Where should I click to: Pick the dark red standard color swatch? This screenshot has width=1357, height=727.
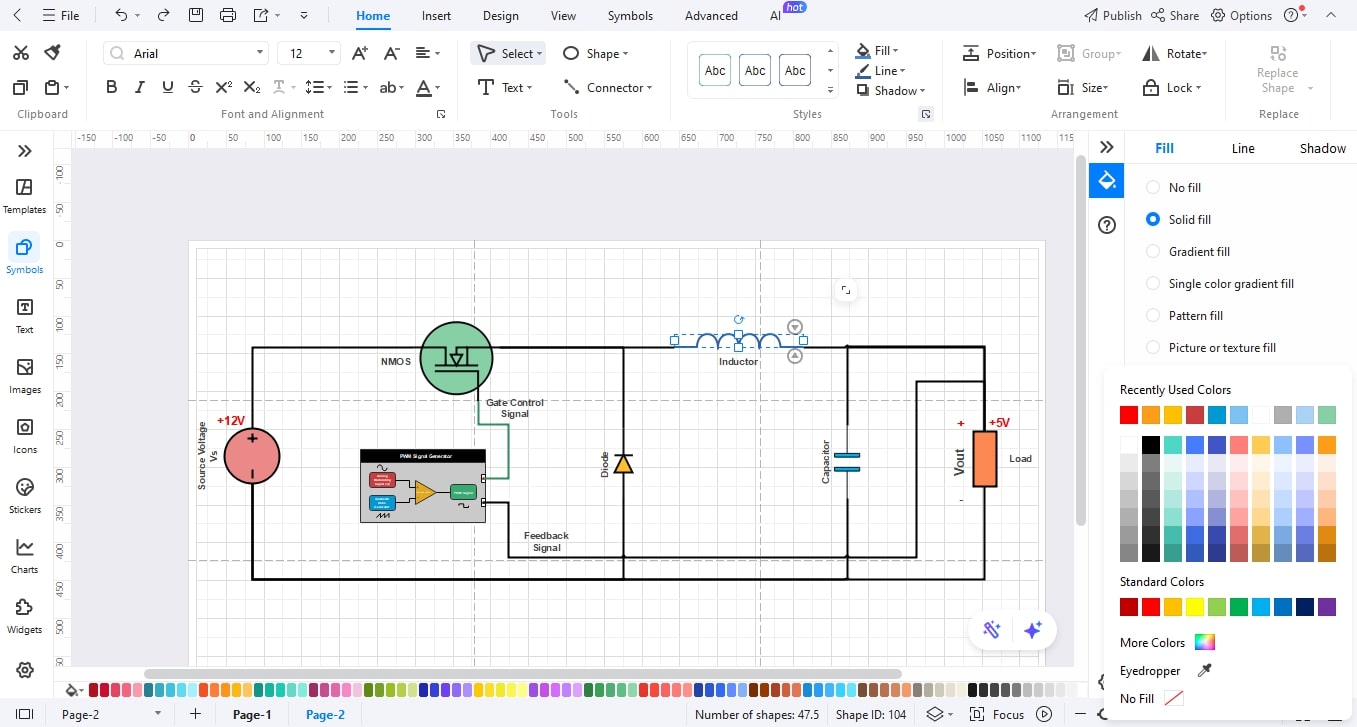point(1127,607)
